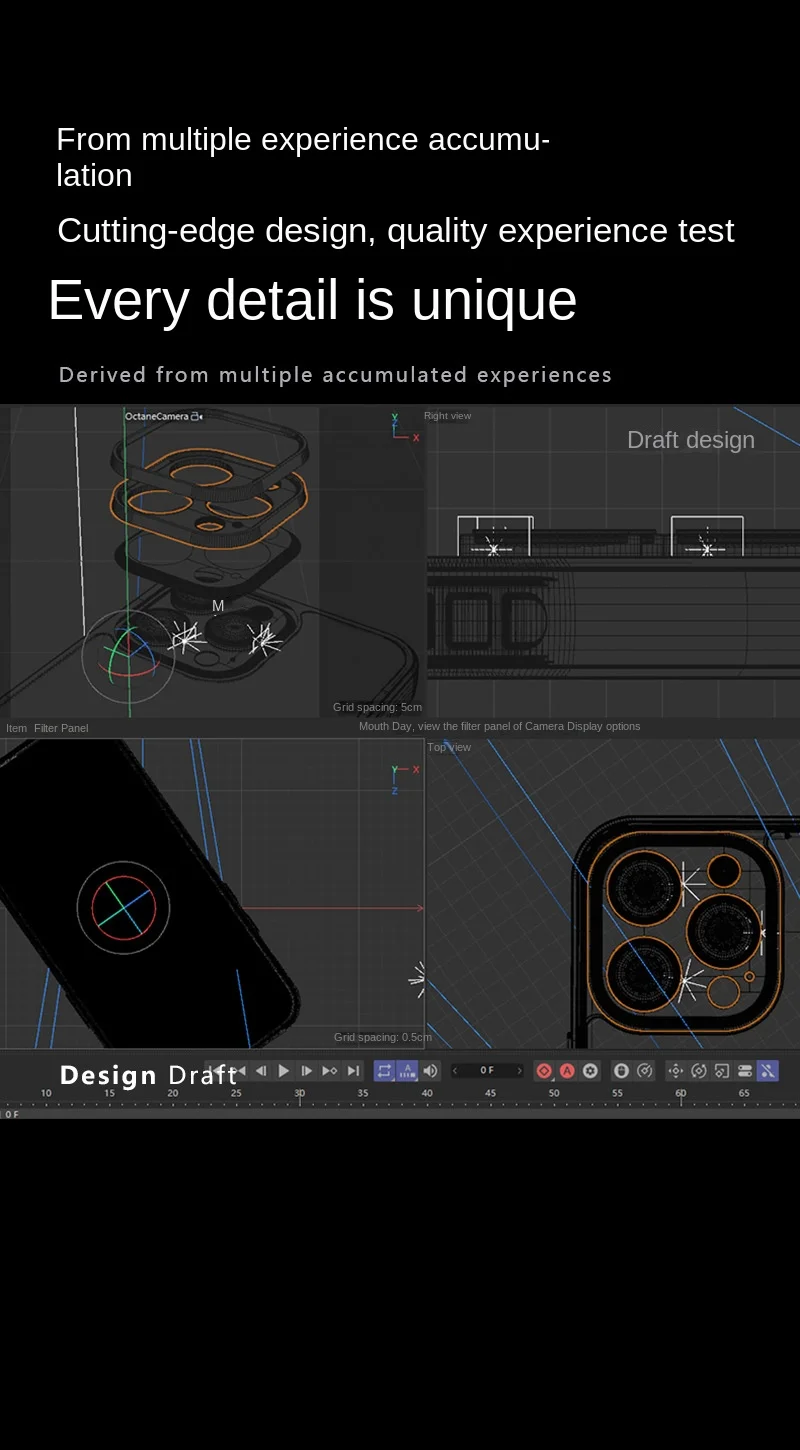
Task: Go to the next keyframe
Action: (x=330, y=1071)
